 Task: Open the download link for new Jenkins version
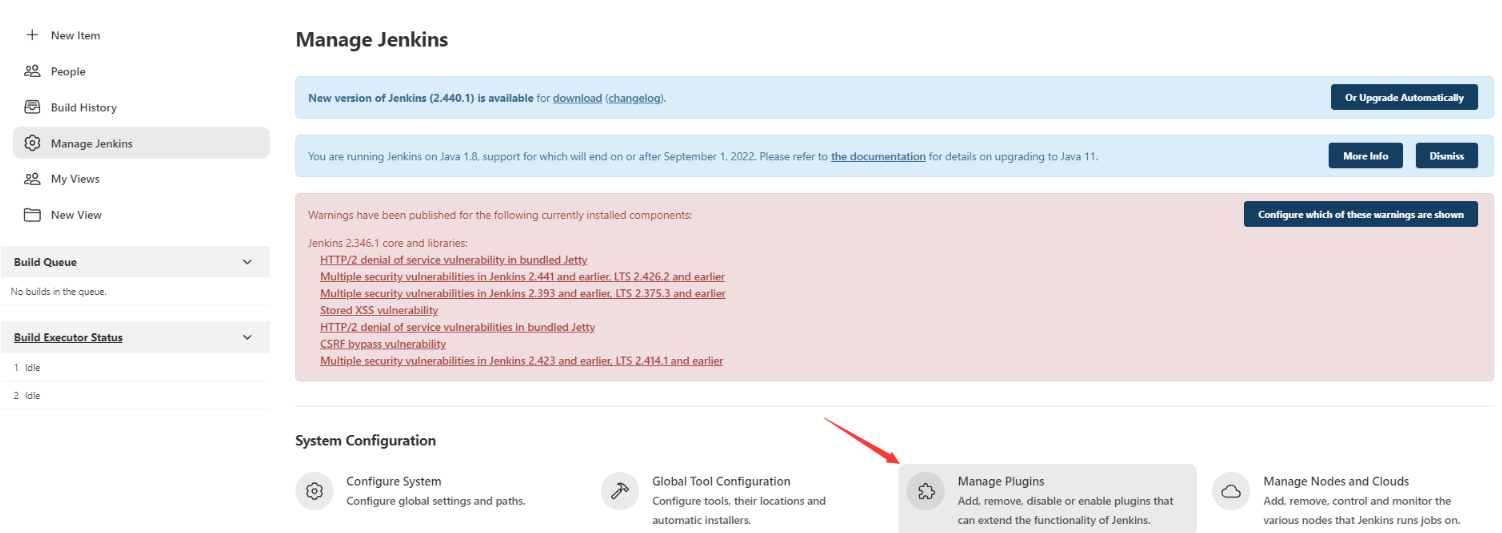point(577,98)
